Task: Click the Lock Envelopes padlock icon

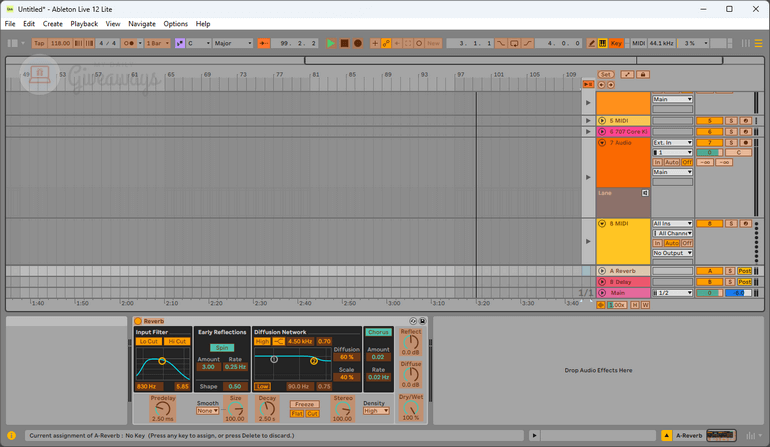Action: coord(643,74)
